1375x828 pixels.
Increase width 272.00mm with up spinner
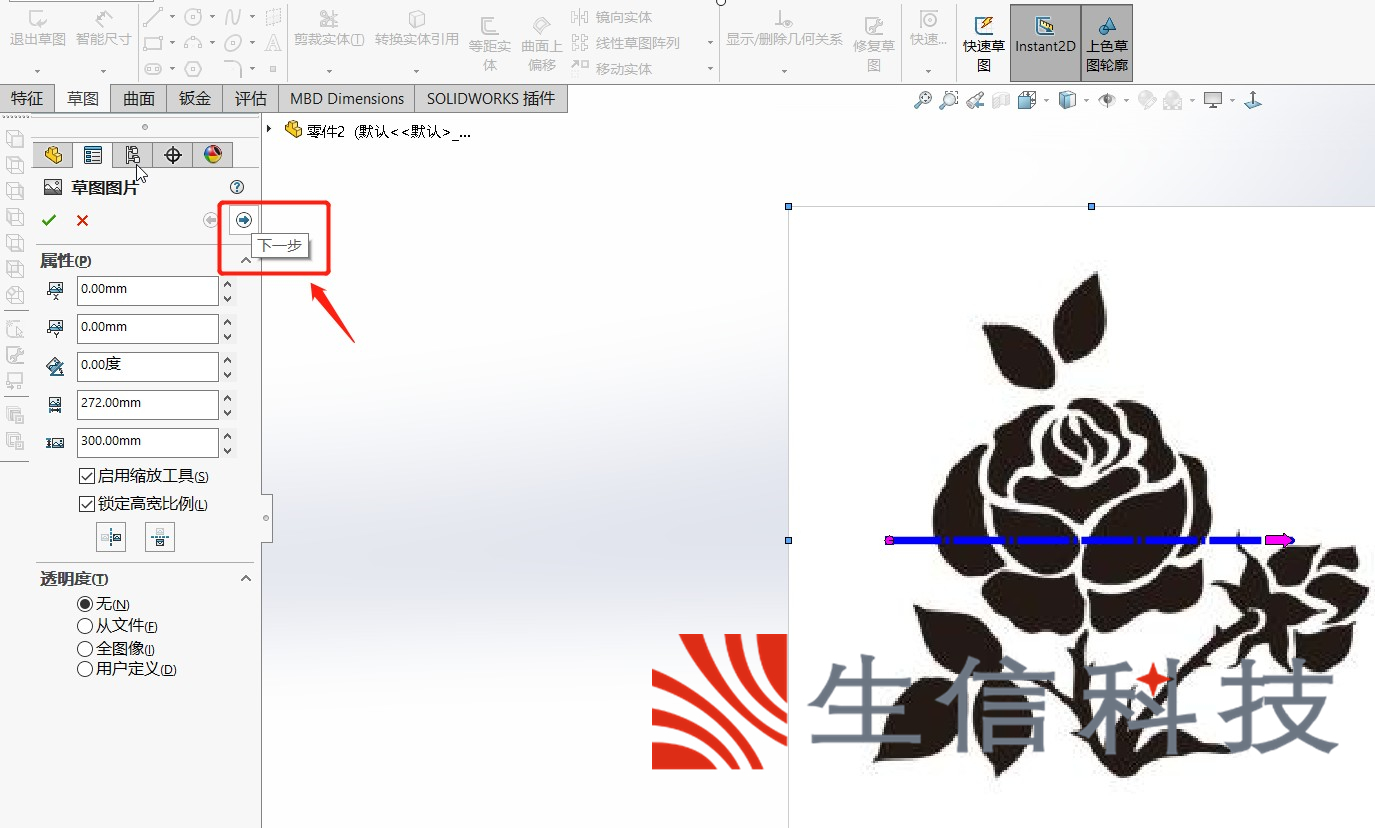(x=228, y=398)
